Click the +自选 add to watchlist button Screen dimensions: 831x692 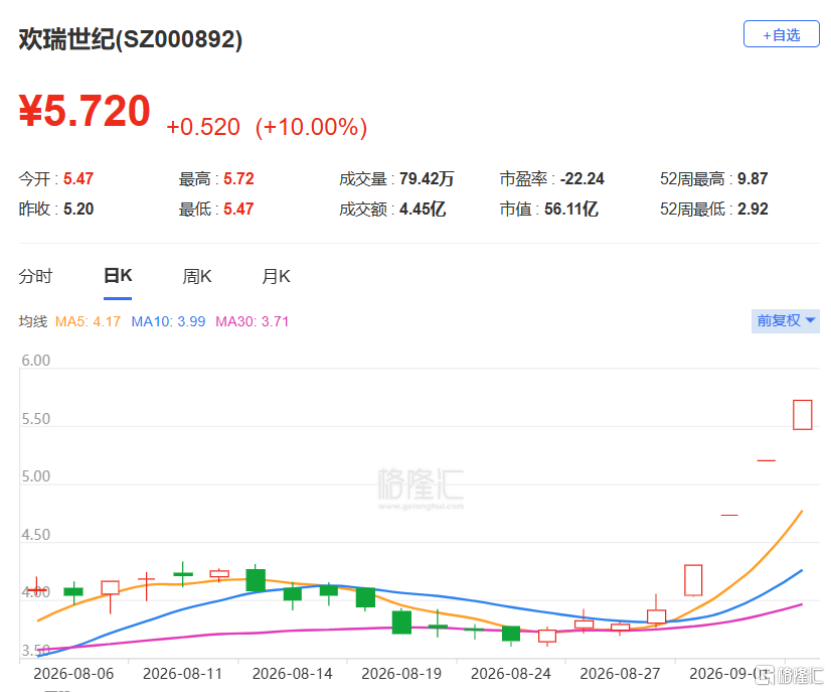781,34
